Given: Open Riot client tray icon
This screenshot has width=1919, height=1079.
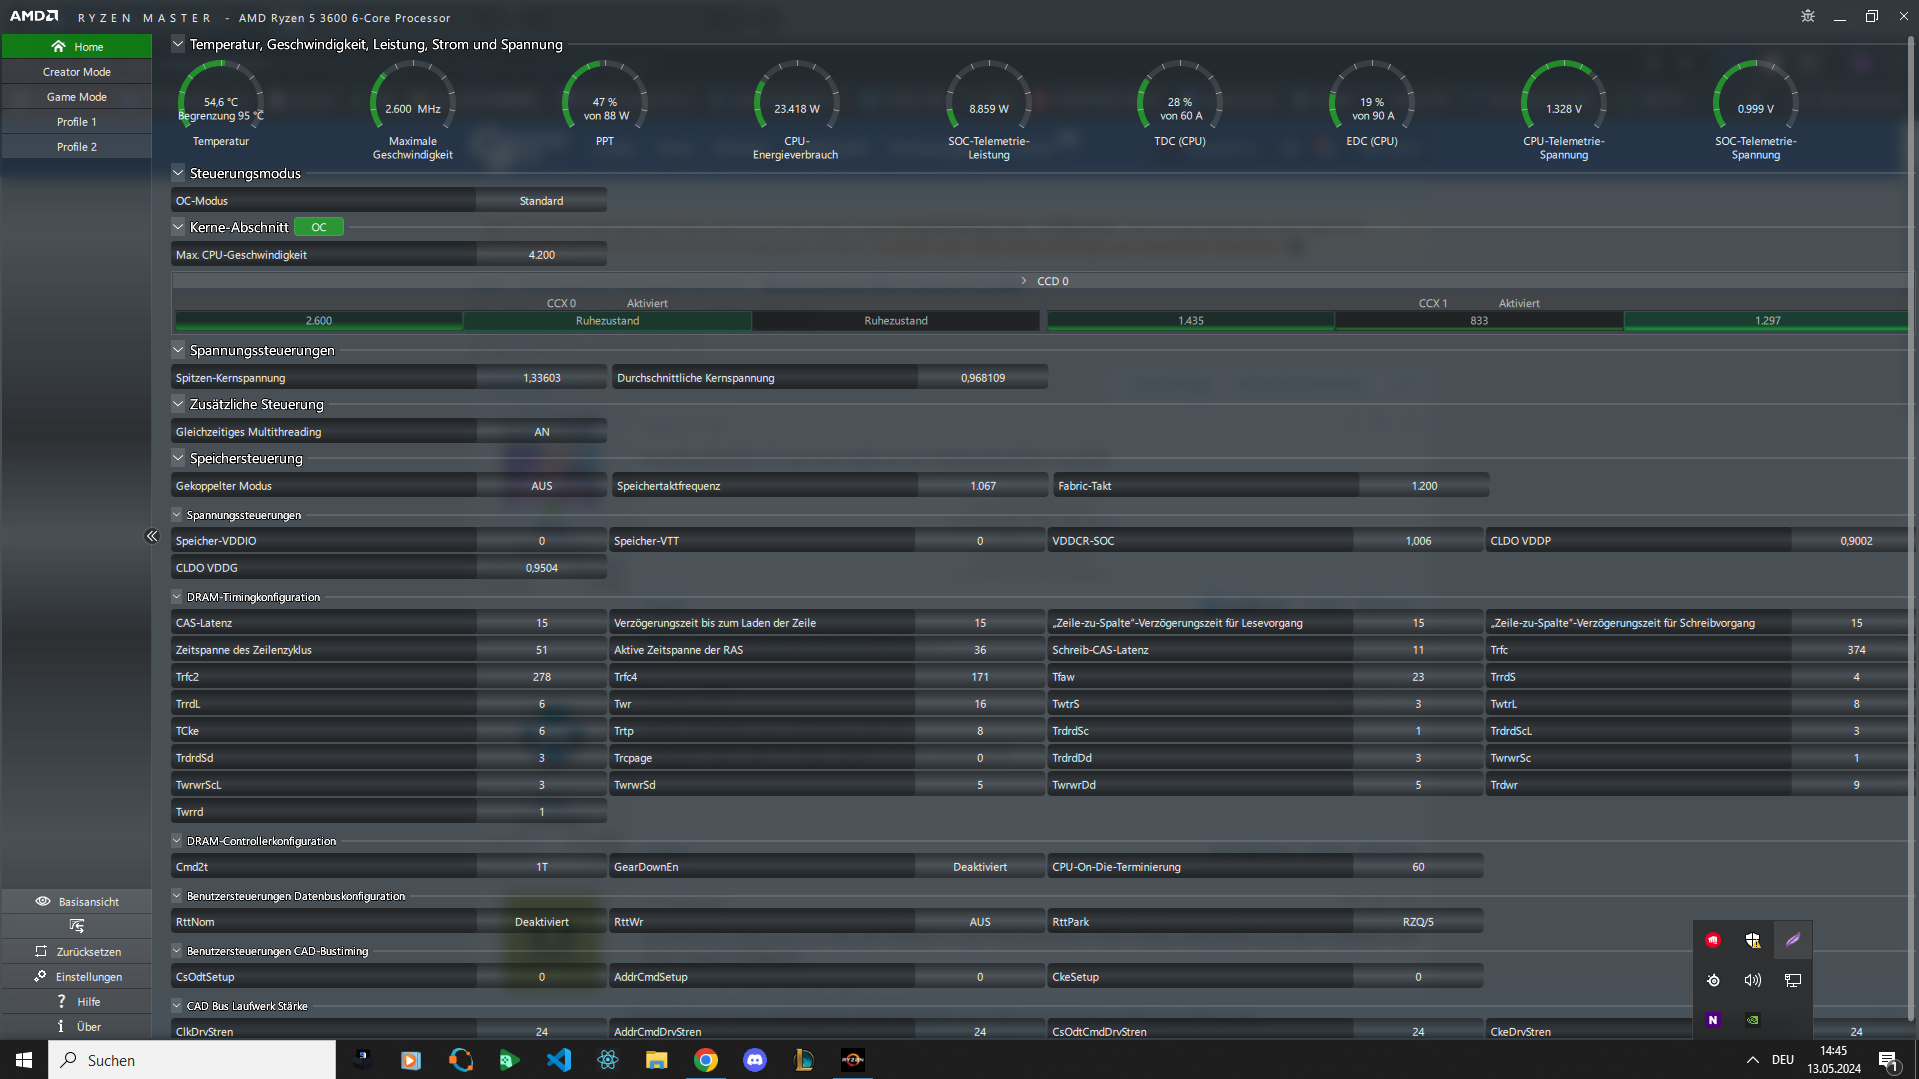Looking at the screenshot, I should [1713, 940].
